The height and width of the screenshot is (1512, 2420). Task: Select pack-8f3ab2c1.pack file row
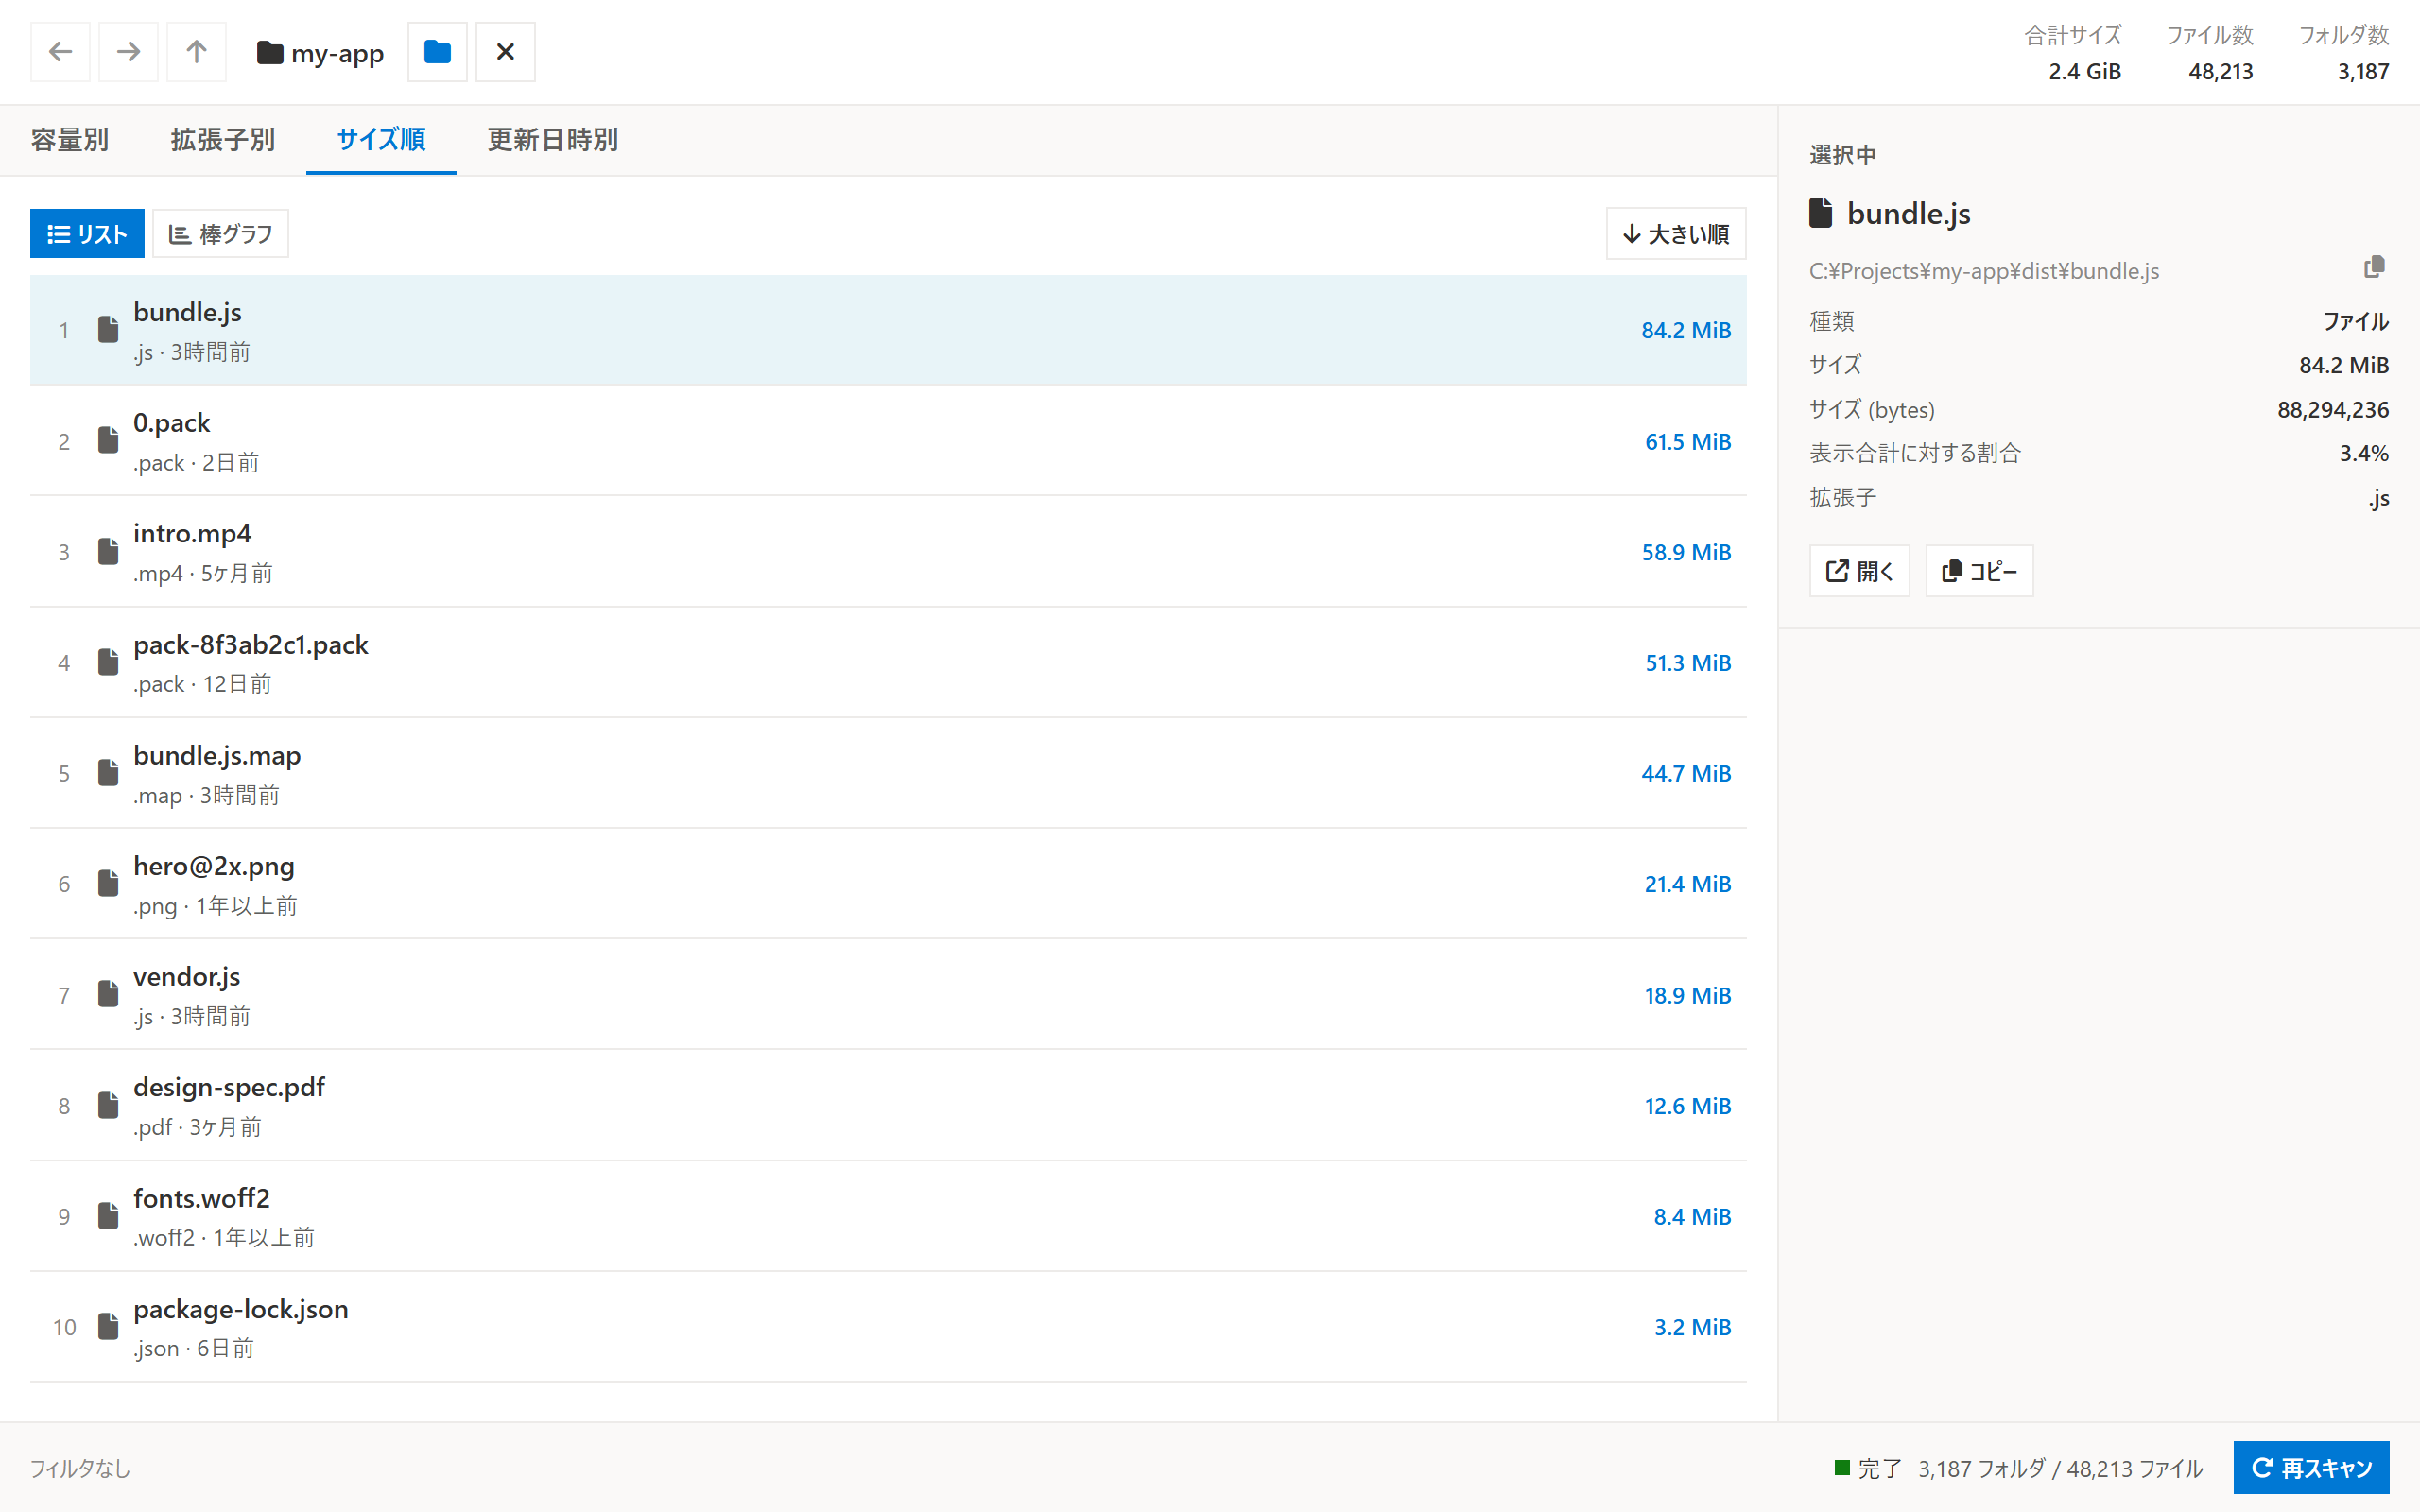[888, 663]
